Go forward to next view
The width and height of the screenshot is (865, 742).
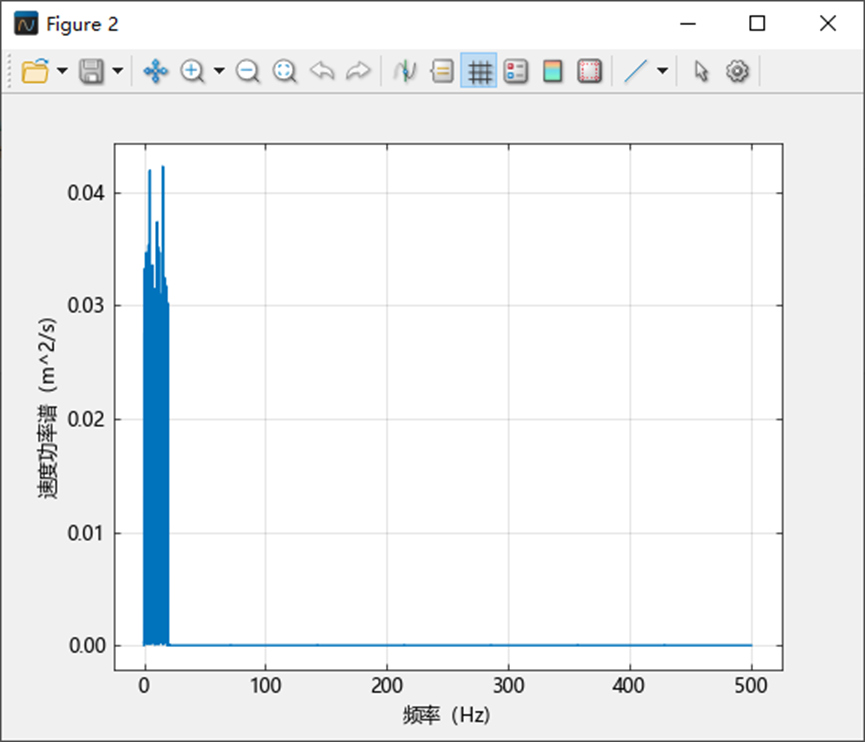click(x=358, y=71)
